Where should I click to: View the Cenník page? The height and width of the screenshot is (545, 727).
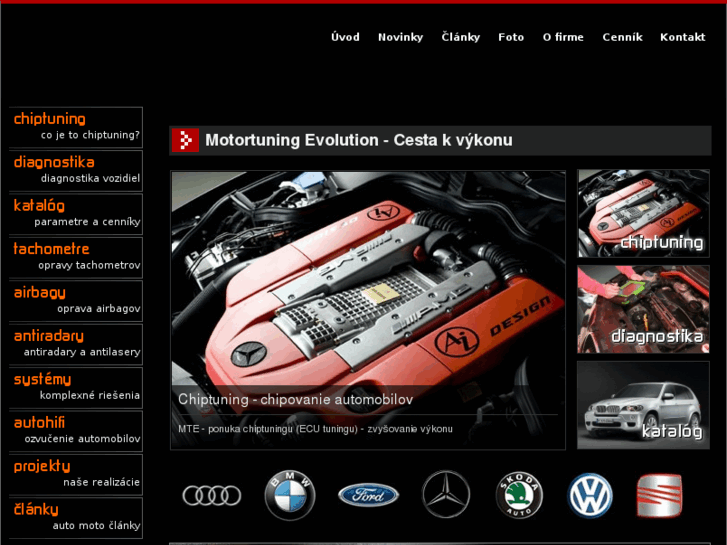(622, 37)
